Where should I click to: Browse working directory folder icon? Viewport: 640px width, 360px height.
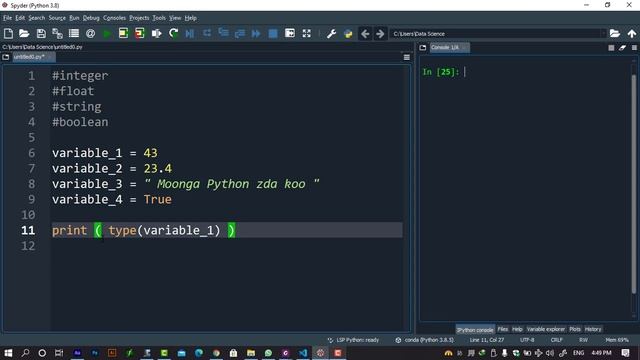click(x=615, y=33)
